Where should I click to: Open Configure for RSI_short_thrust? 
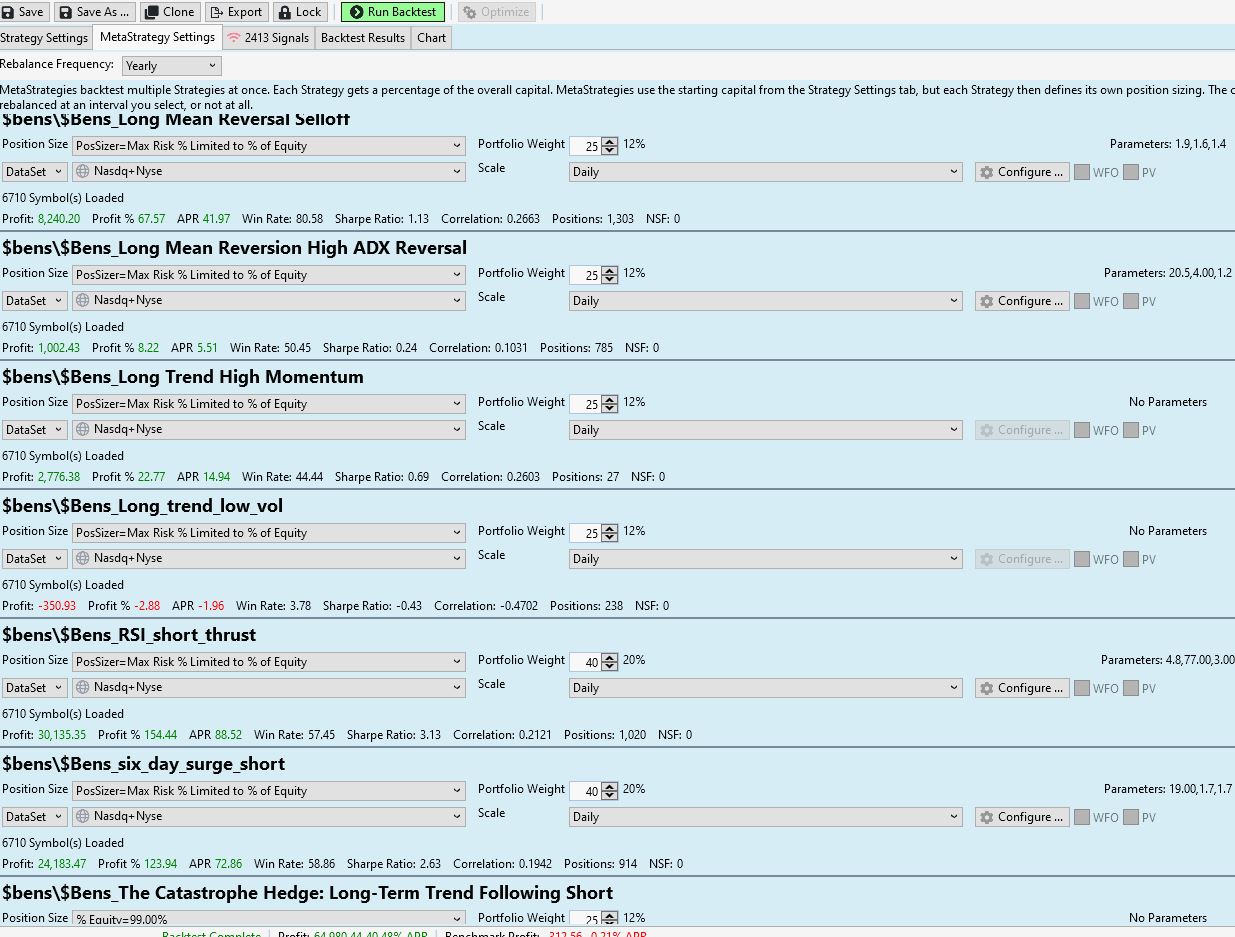click(x=1022, y=688)
